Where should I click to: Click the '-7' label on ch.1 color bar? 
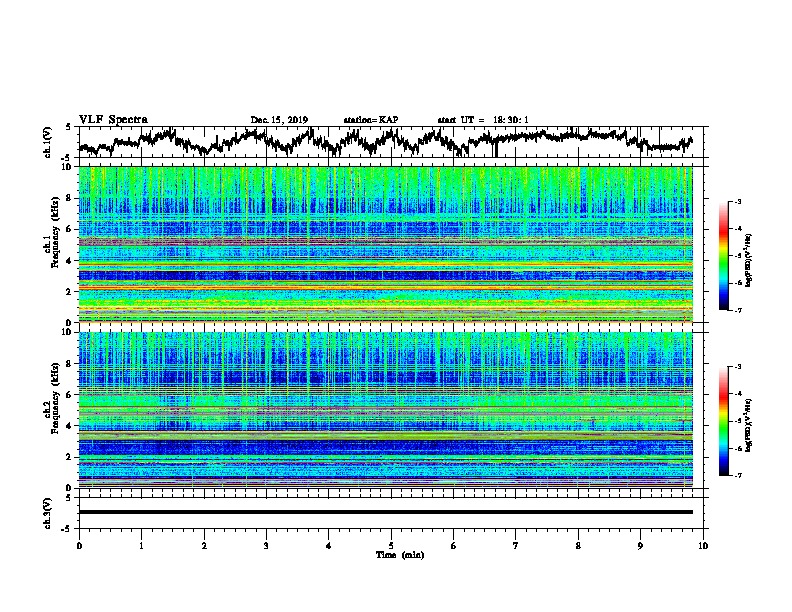tap(738, 310)
